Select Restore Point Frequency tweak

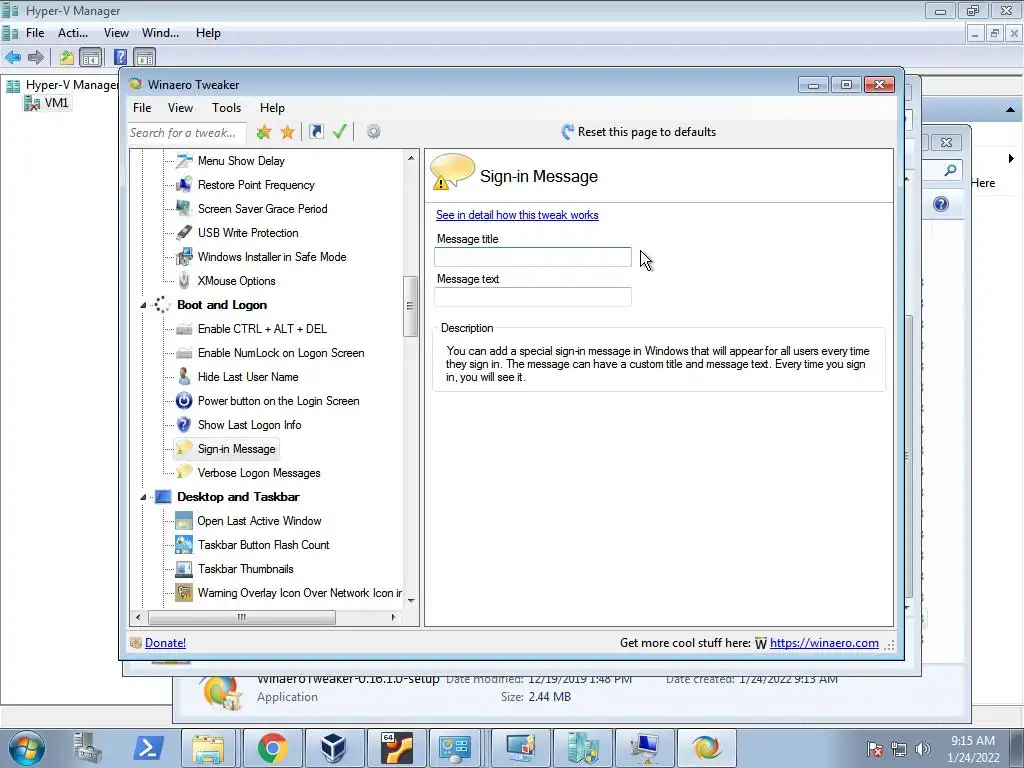pyautogui.click(x=256, y=185)
